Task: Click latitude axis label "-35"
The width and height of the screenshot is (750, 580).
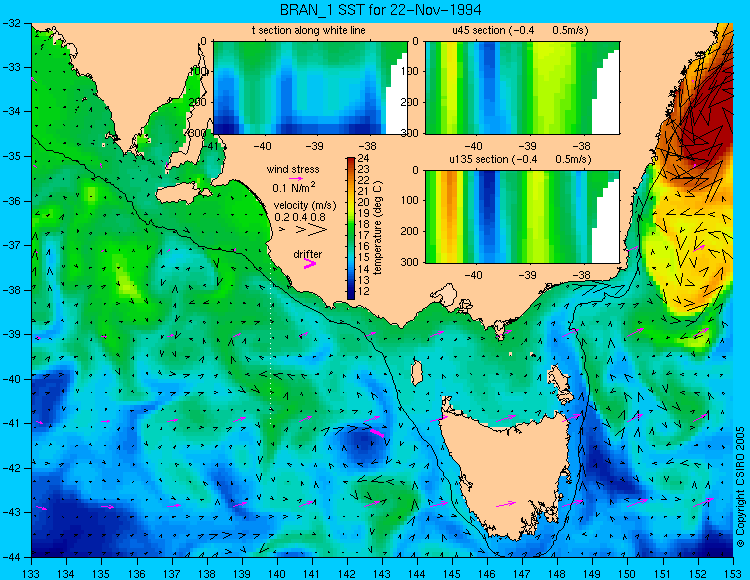Action: (x=11, y=156)
